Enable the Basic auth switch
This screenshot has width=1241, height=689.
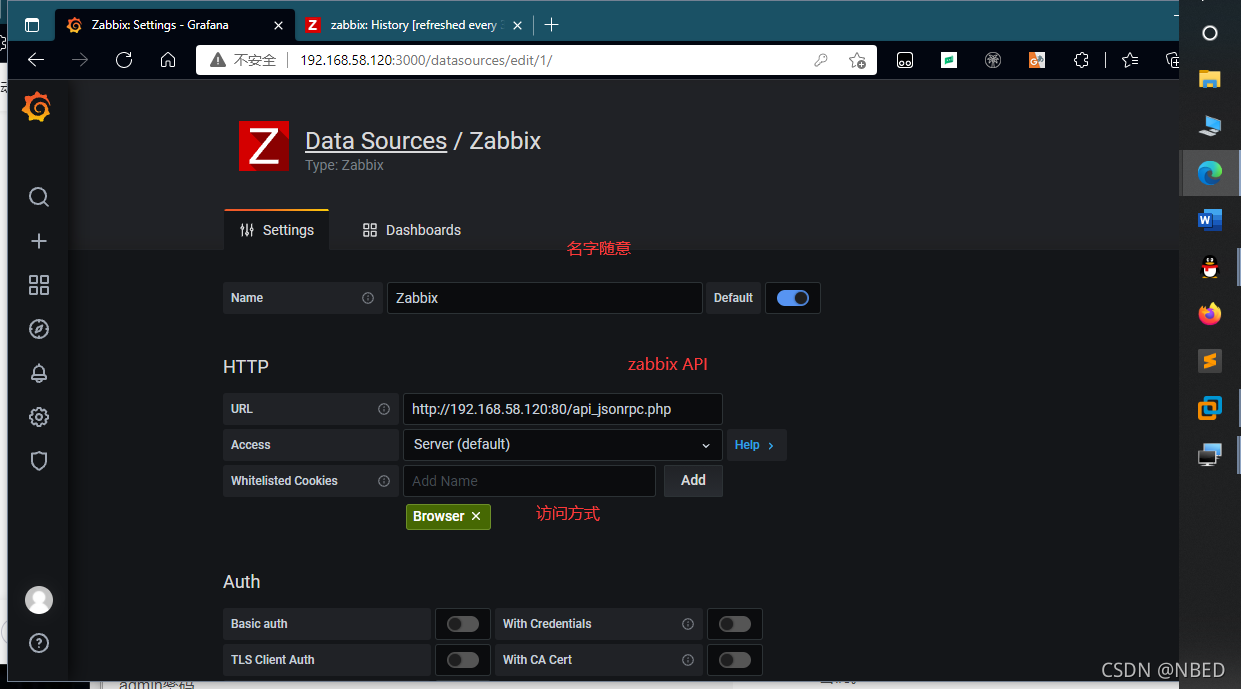(x=463, y=624)
